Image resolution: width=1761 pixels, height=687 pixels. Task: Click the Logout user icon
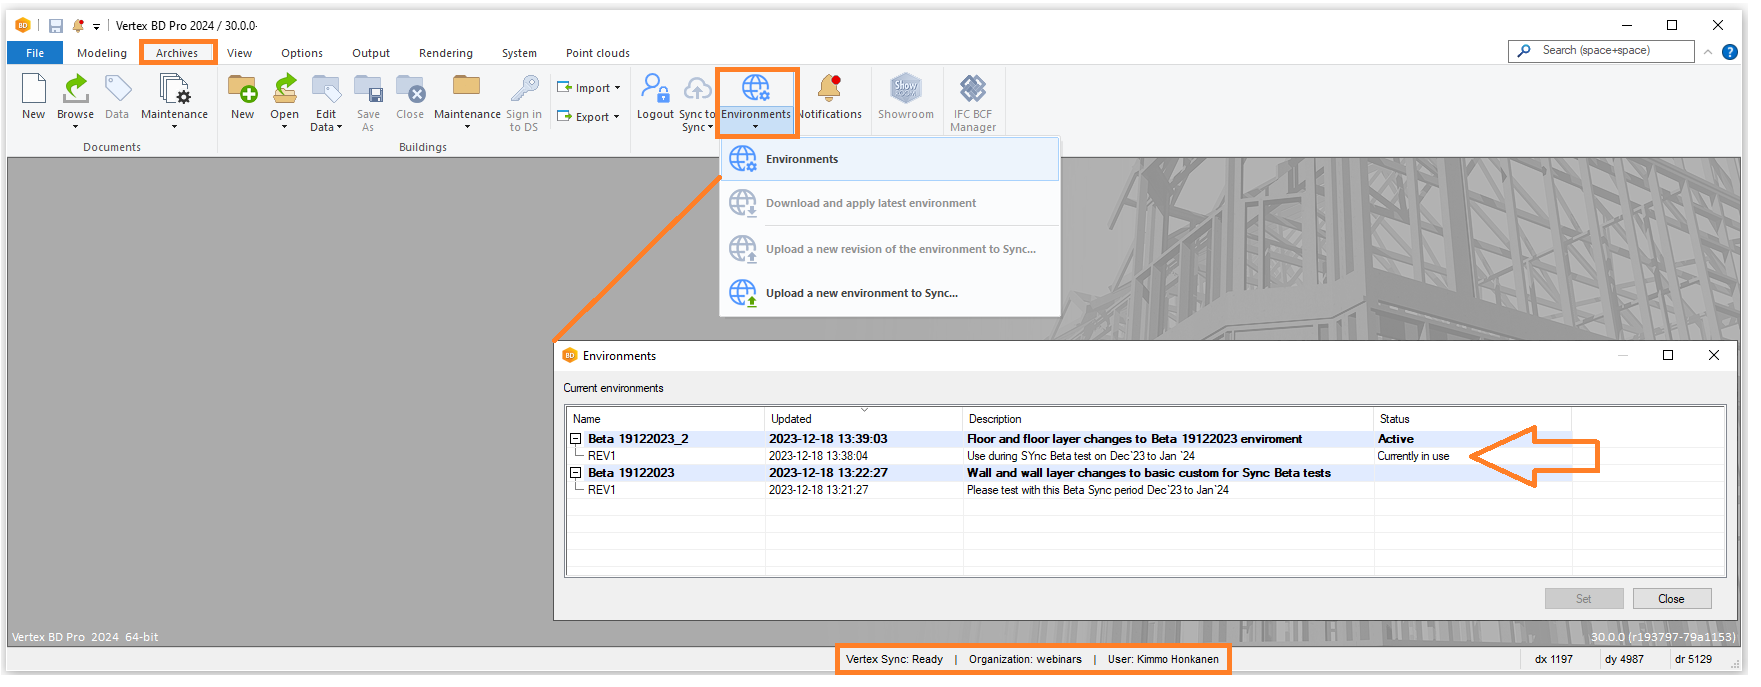pos(655,90)
